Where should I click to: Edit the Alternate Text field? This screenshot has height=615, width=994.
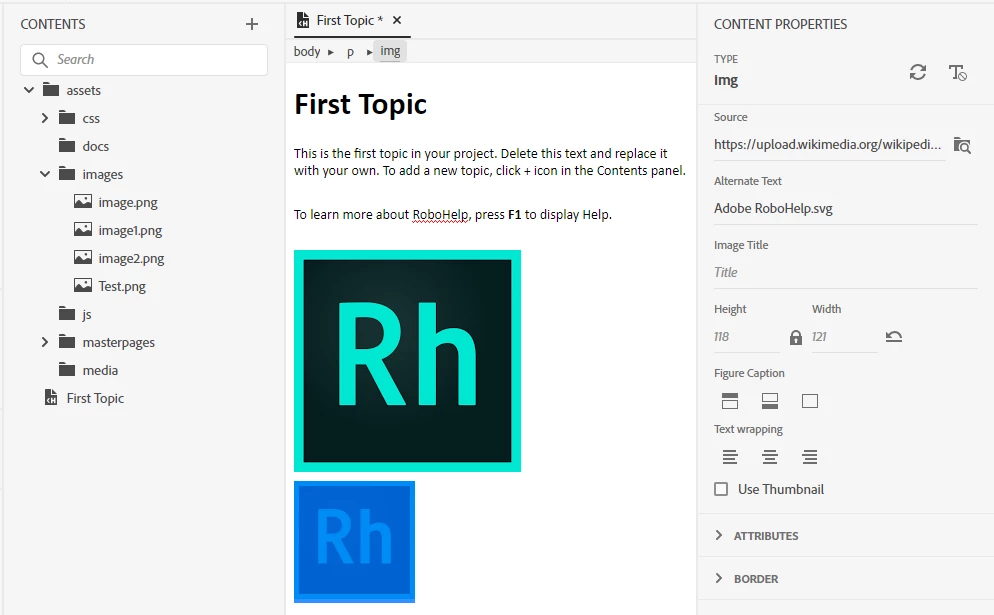tap(846, 209)
